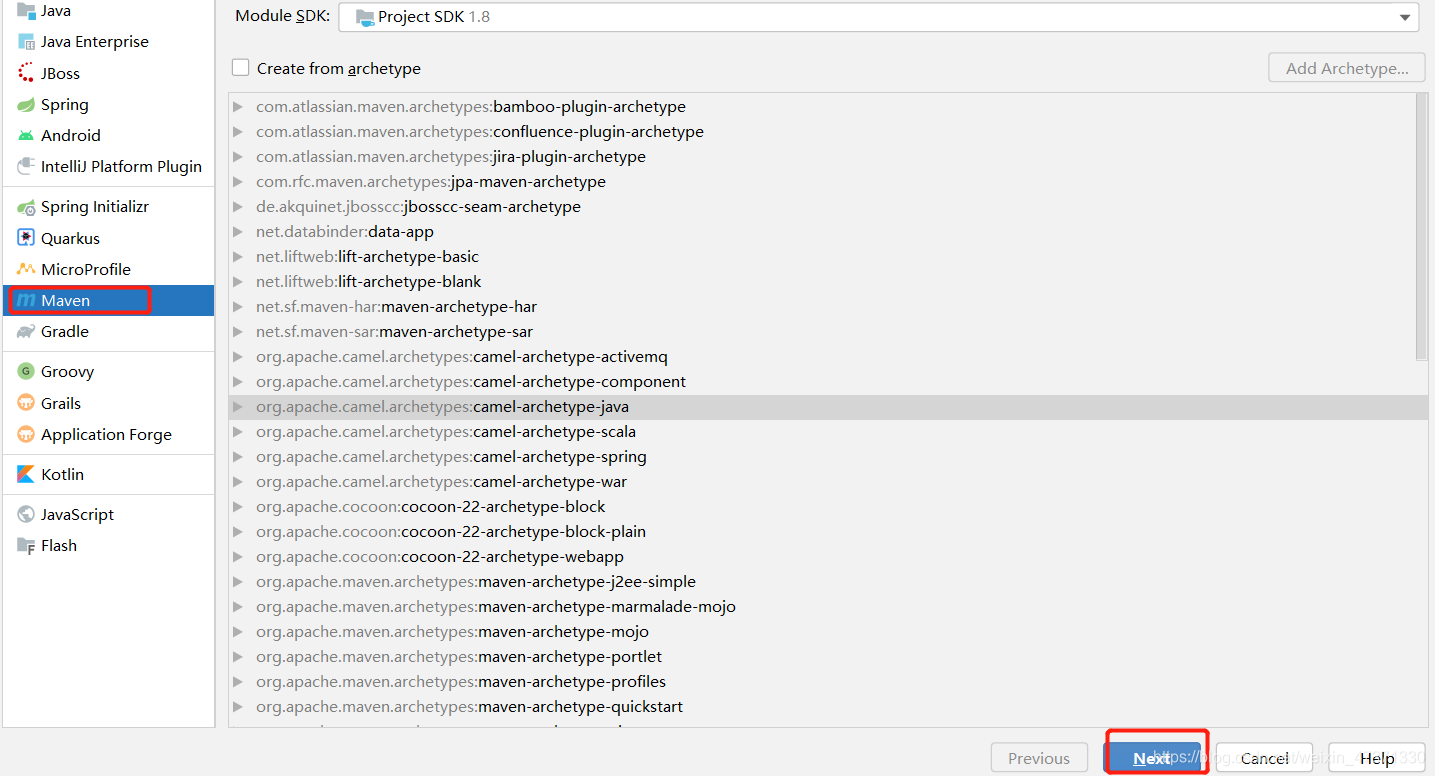Select Java Enterprise project type
The width and height of the screenshot is (1435, 776).
click(108, 42)
